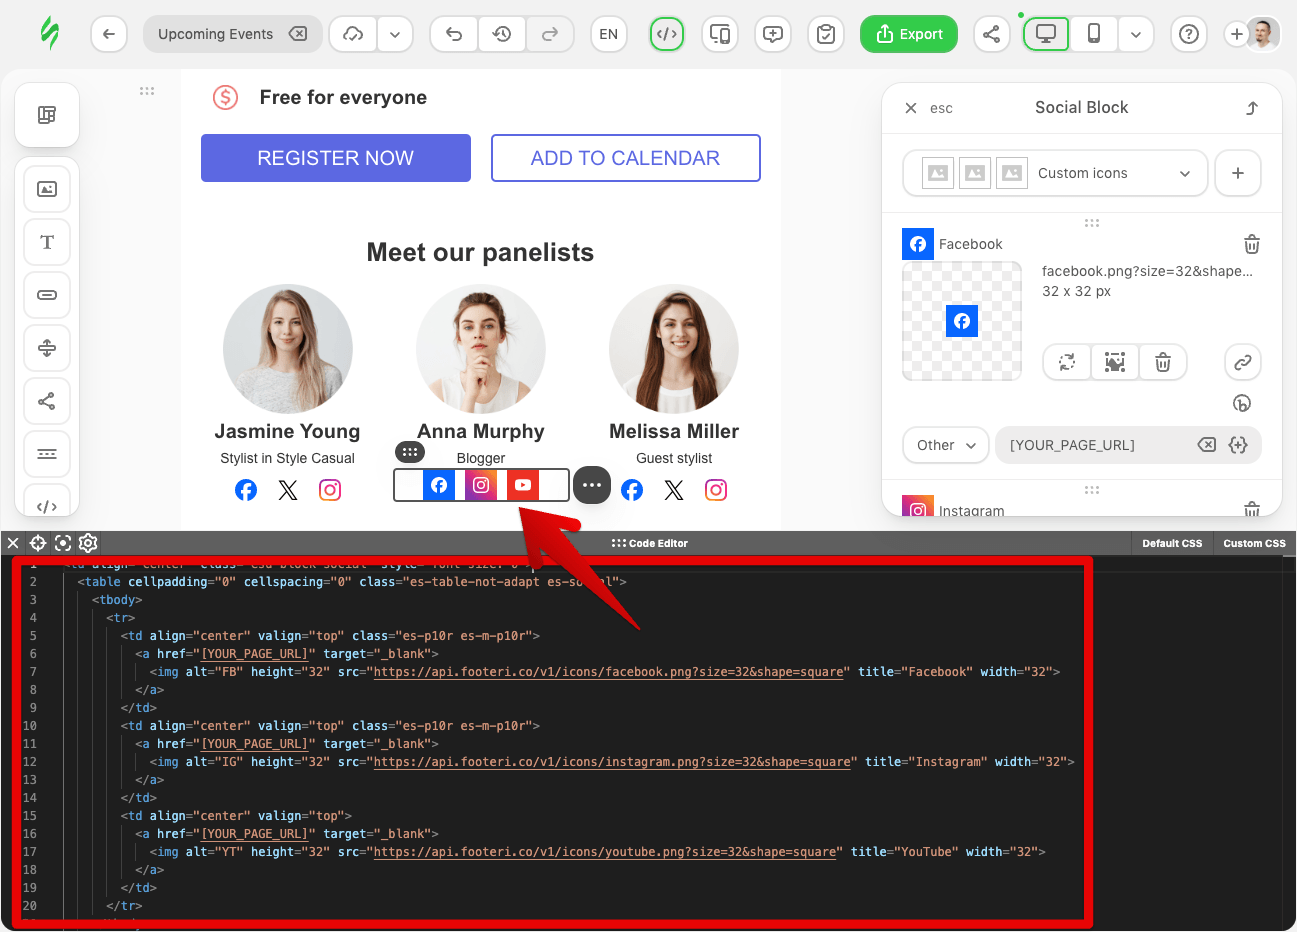Click the ADD TO CALENDAR button in the email
This screenshot has width=1297, height=932.
626,158
